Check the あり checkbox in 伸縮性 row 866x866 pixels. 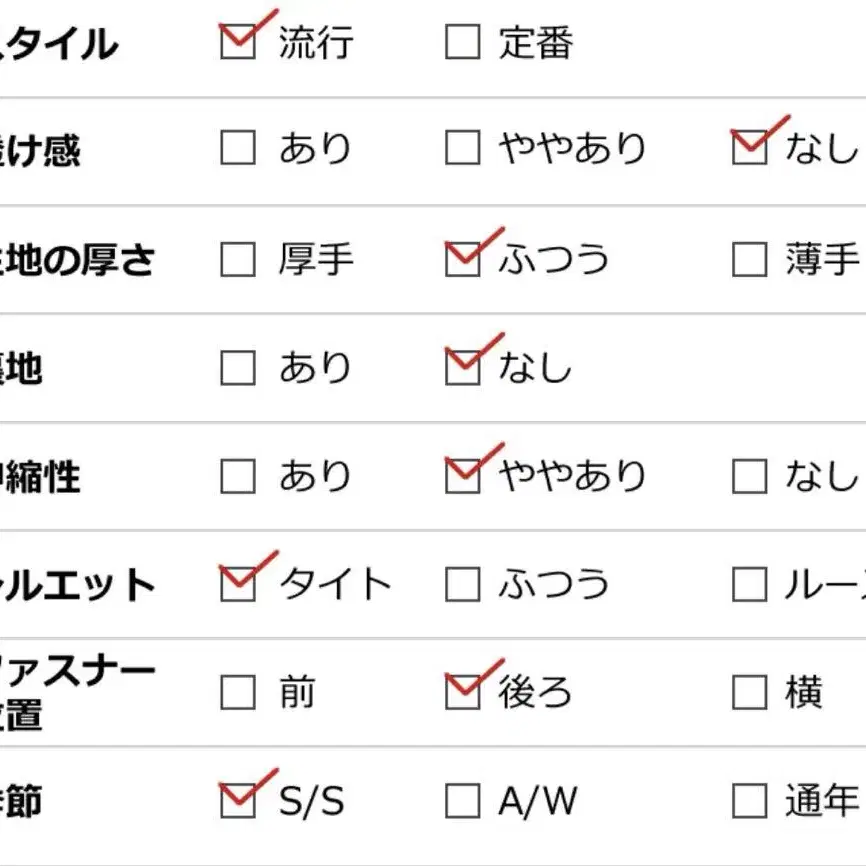237,476
